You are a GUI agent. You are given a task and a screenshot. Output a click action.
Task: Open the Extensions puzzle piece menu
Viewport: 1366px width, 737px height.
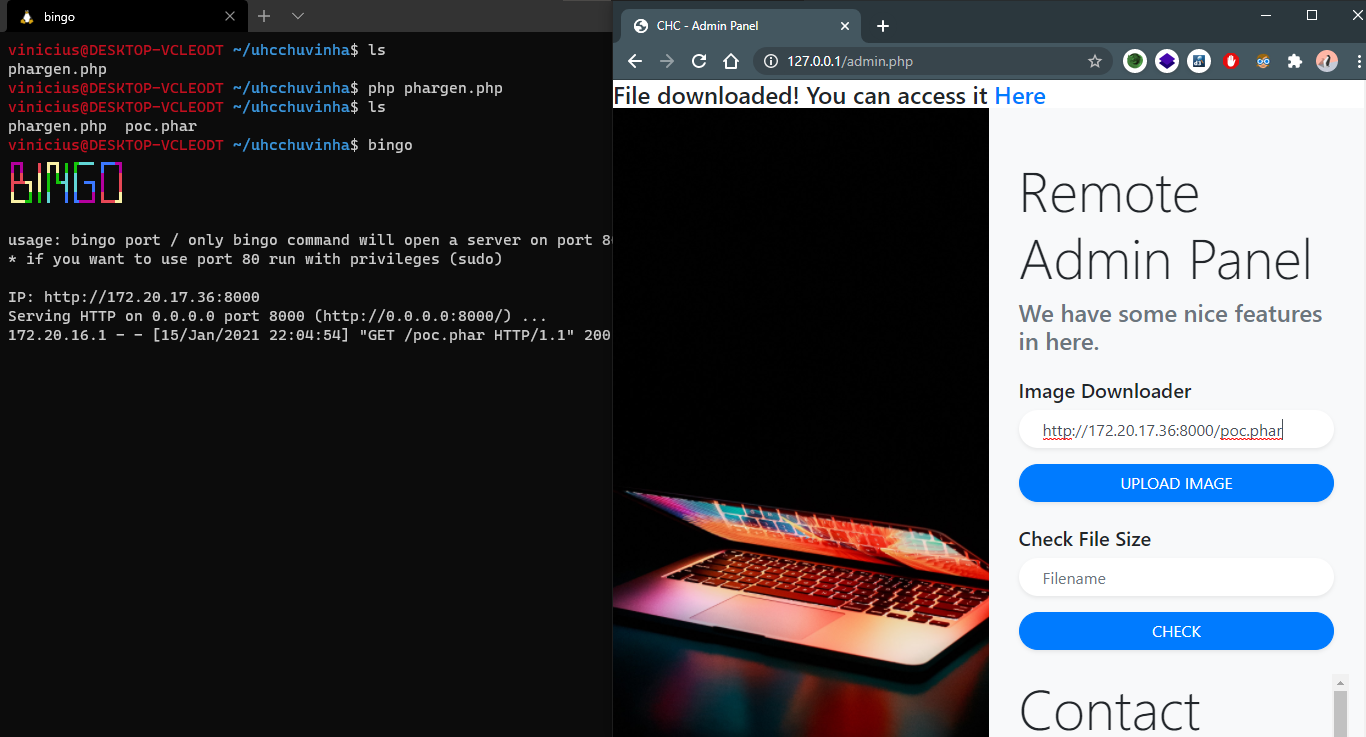1295,61
